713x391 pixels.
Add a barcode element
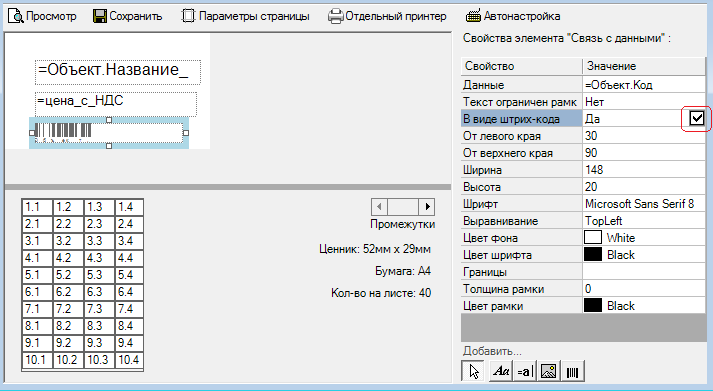tap(572, 371)
